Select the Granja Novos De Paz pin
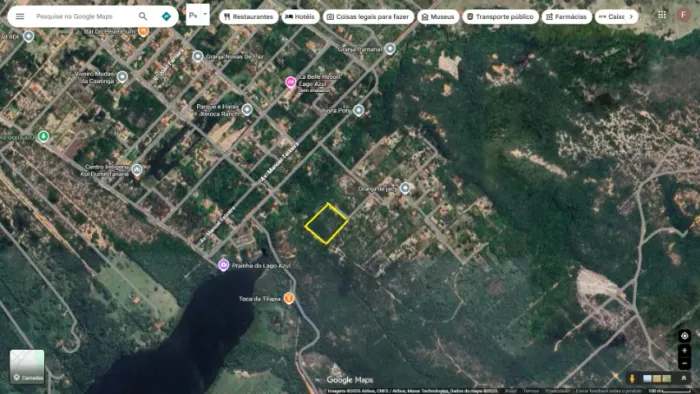Viewport: 700px width, 394px height. (198, 56)
